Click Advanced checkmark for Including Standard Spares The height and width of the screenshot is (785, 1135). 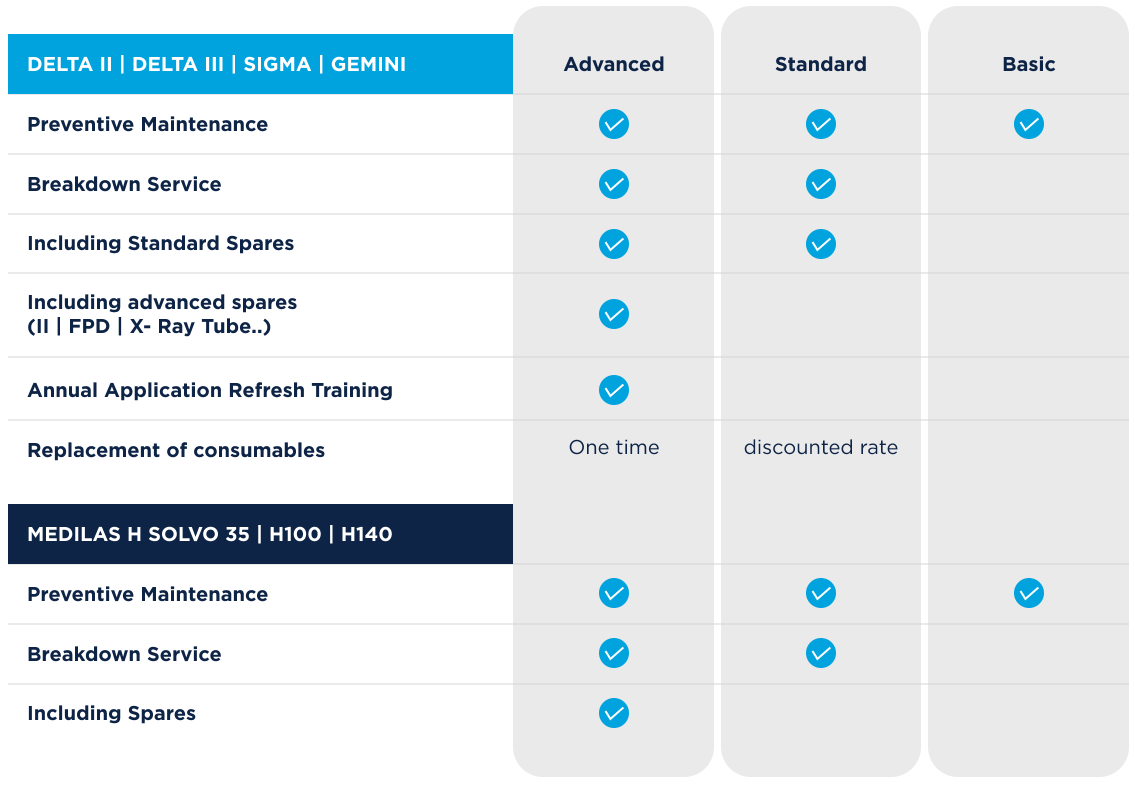tap(614, 244)
